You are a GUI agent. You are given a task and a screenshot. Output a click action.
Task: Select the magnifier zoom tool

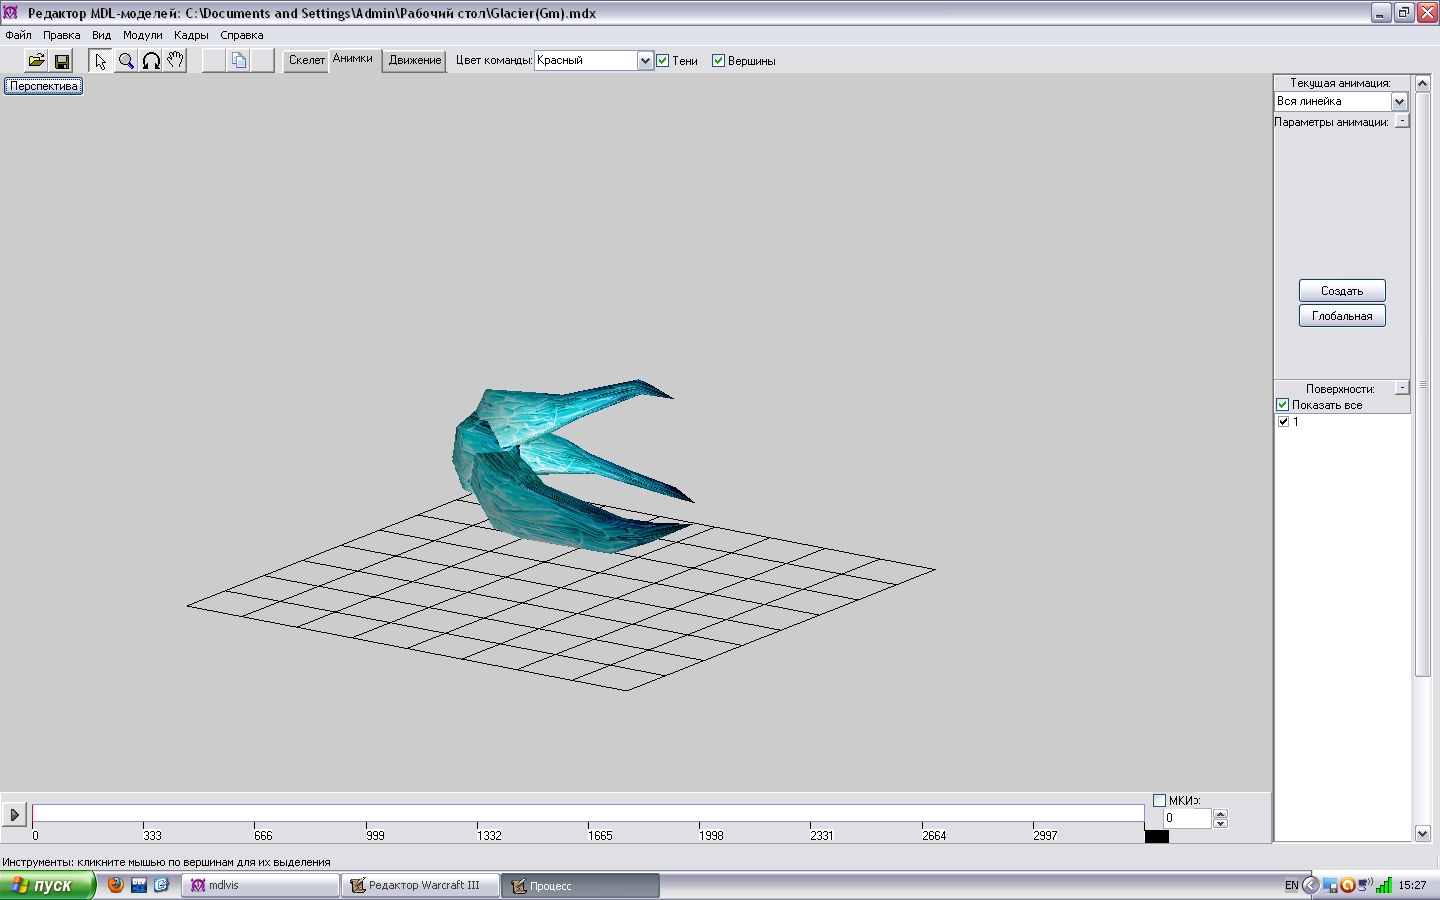(126, 61)
